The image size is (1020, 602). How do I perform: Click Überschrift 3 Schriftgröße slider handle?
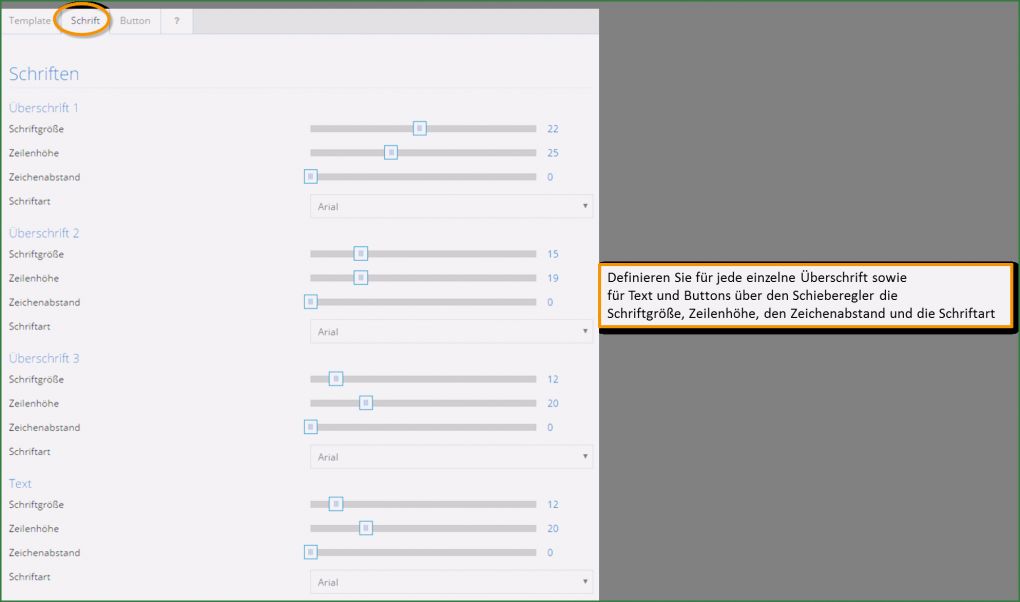pyautogui.click(x=336, y=379)
